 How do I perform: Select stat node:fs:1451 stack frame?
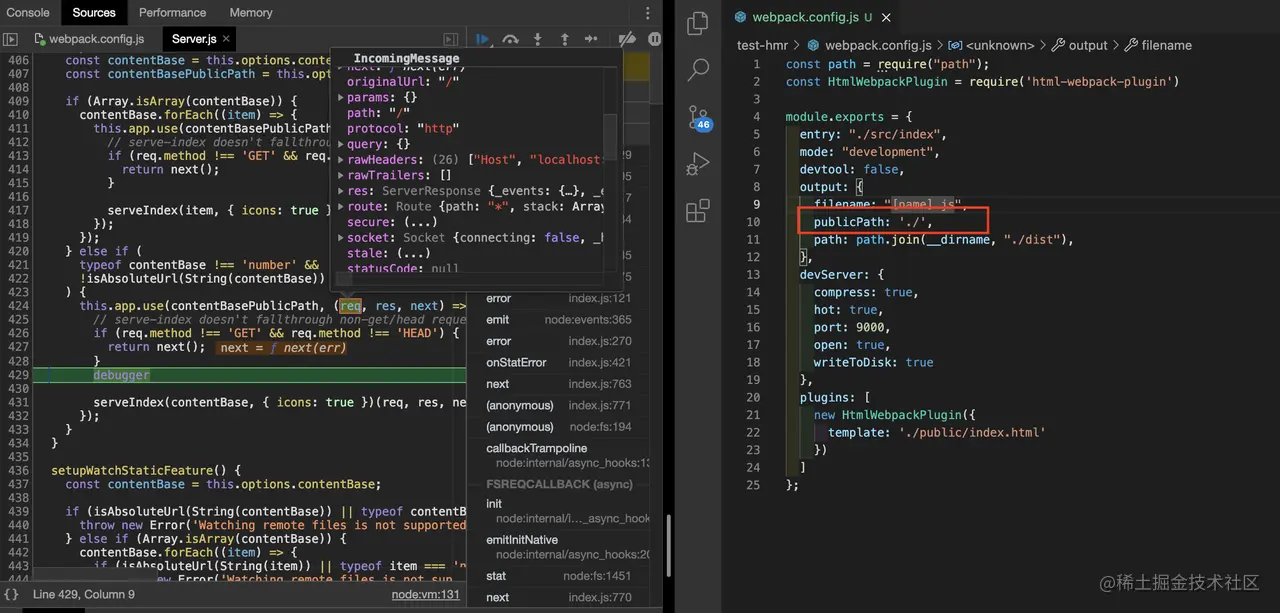tap(560, 576)
